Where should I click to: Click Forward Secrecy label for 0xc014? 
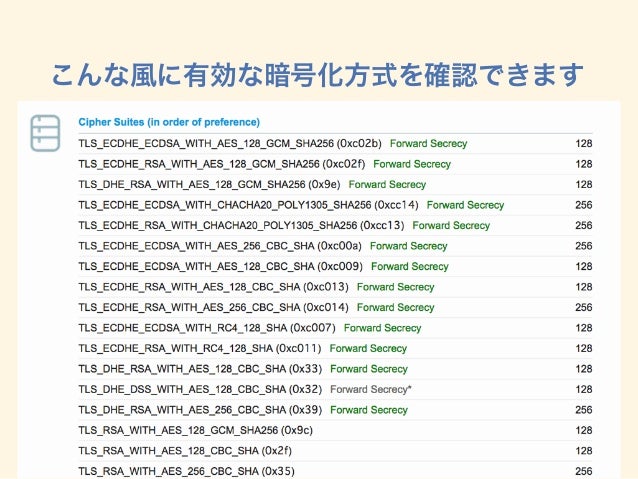coord(395,307)
